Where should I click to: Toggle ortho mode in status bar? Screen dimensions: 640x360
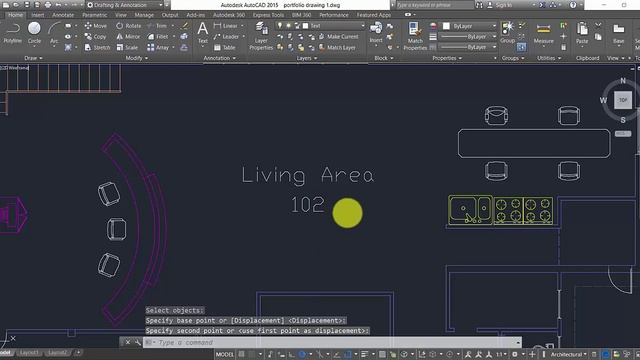(x=292, y=354)
